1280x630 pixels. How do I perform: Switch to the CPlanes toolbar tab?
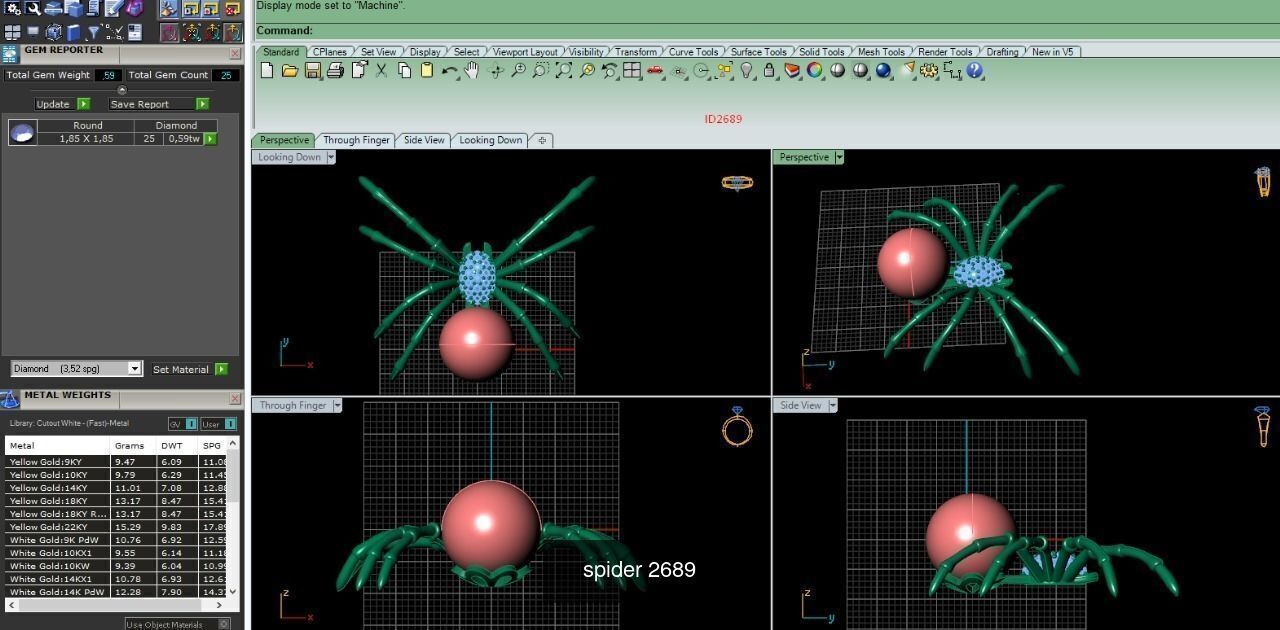click(x=329, y=52)
